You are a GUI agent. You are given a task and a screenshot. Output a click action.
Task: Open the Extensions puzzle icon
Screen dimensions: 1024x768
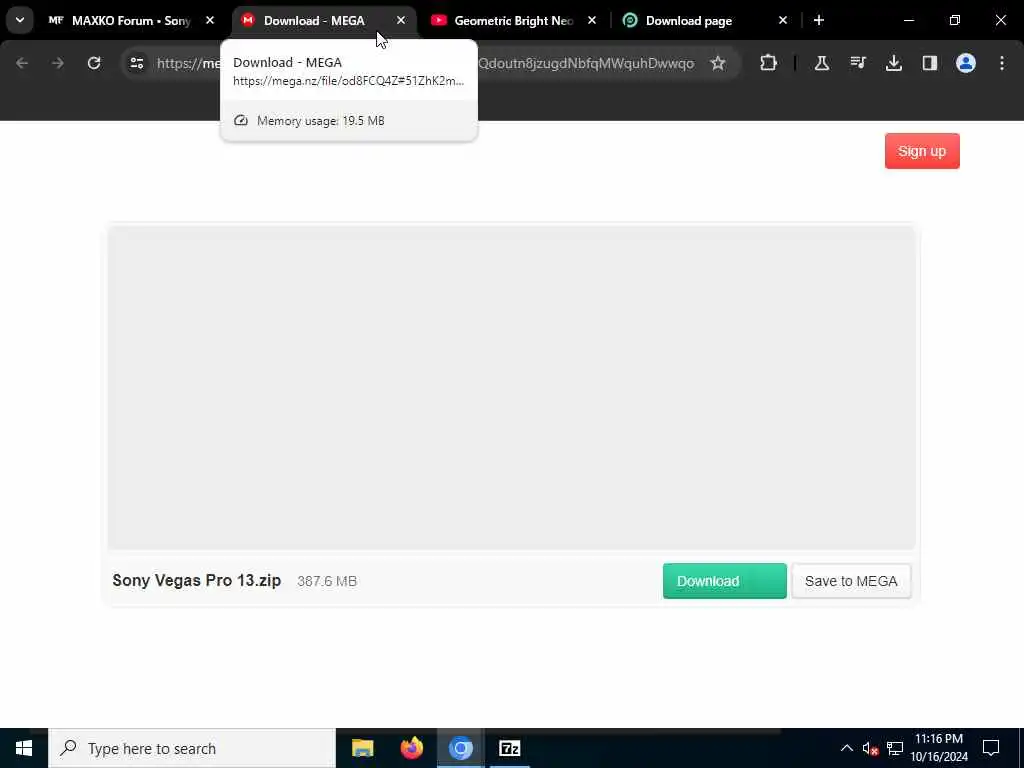[769, 63]
